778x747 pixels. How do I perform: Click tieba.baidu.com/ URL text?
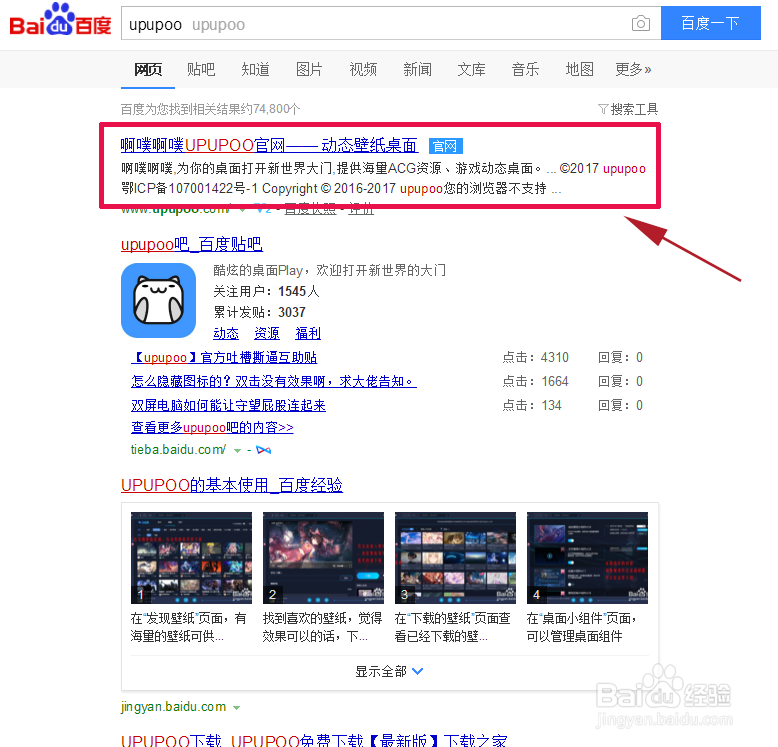(x=178, y=449)
